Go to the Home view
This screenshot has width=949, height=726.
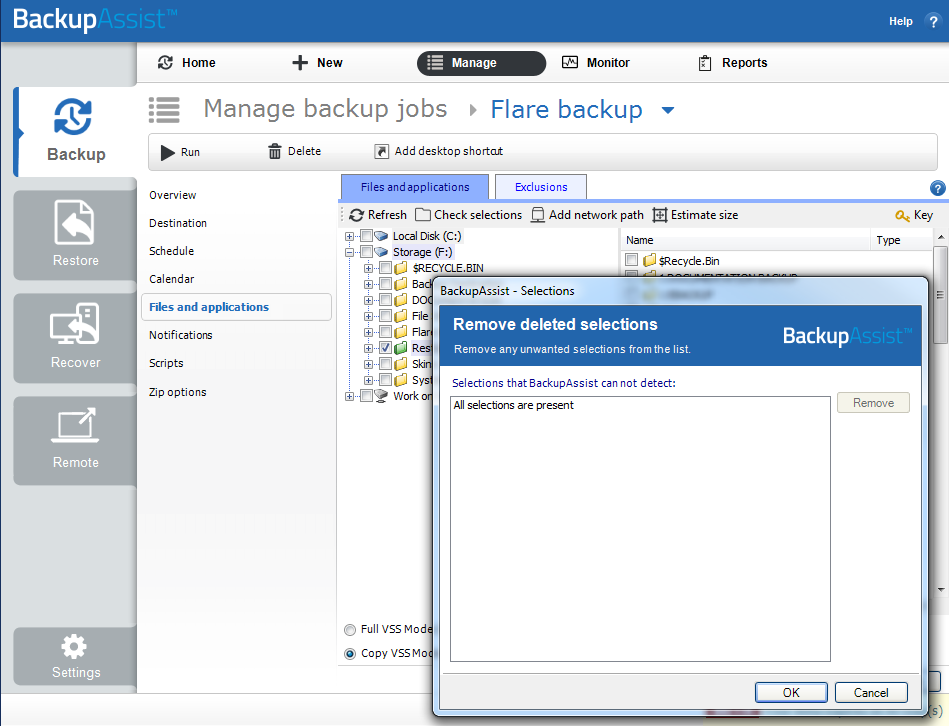(186, 63)
